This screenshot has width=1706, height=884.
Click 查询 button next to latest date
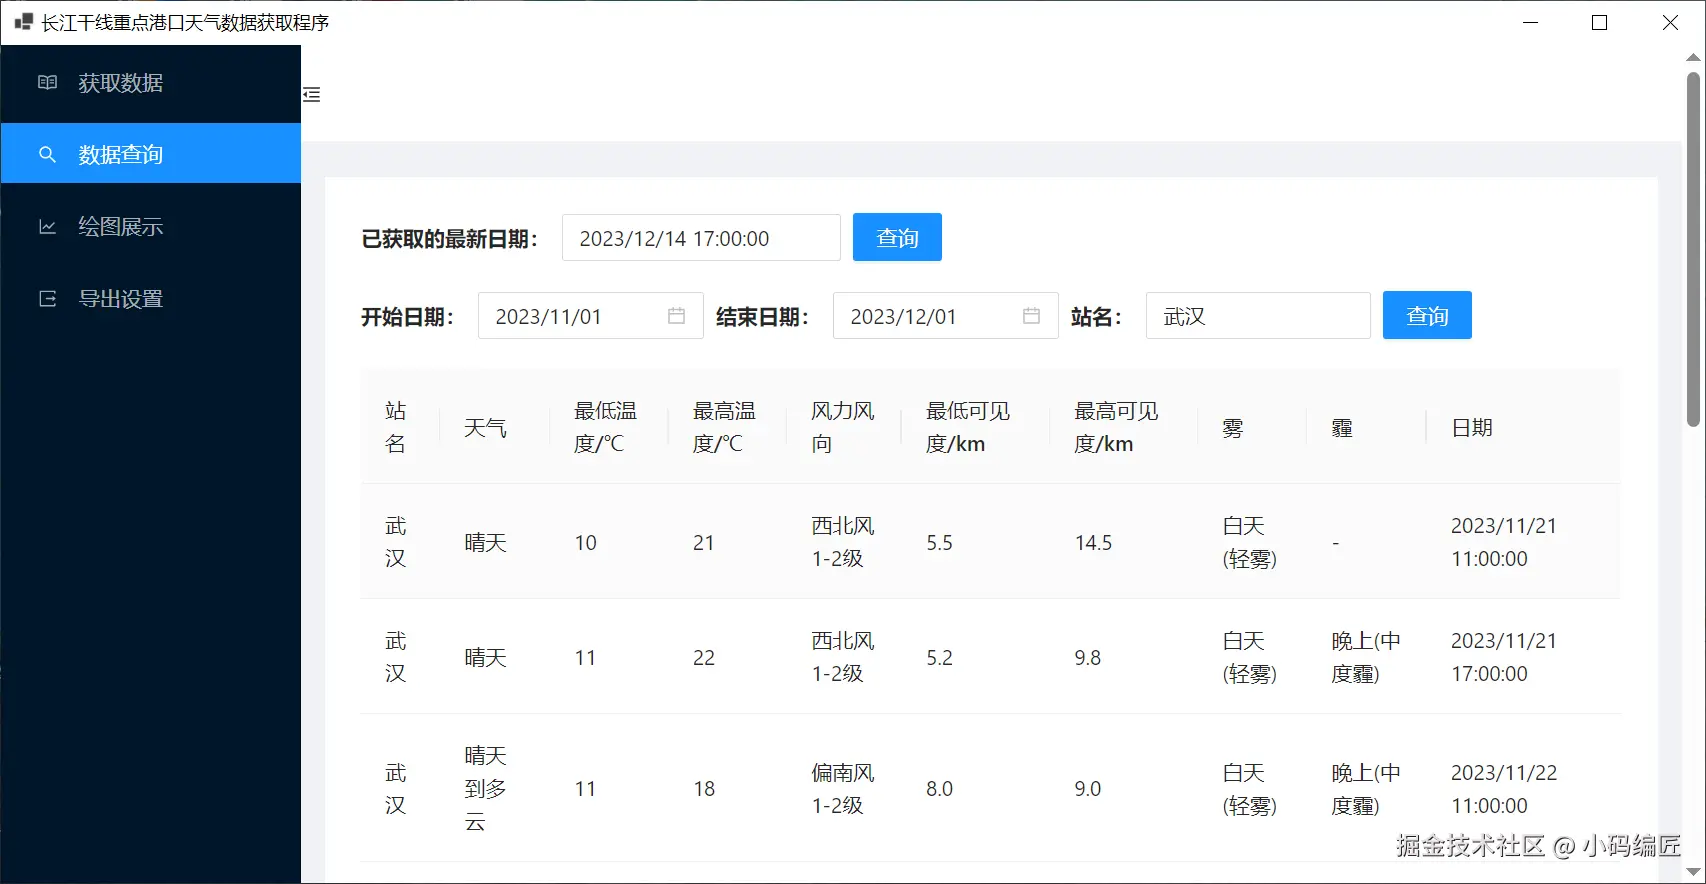click(897, 237)
